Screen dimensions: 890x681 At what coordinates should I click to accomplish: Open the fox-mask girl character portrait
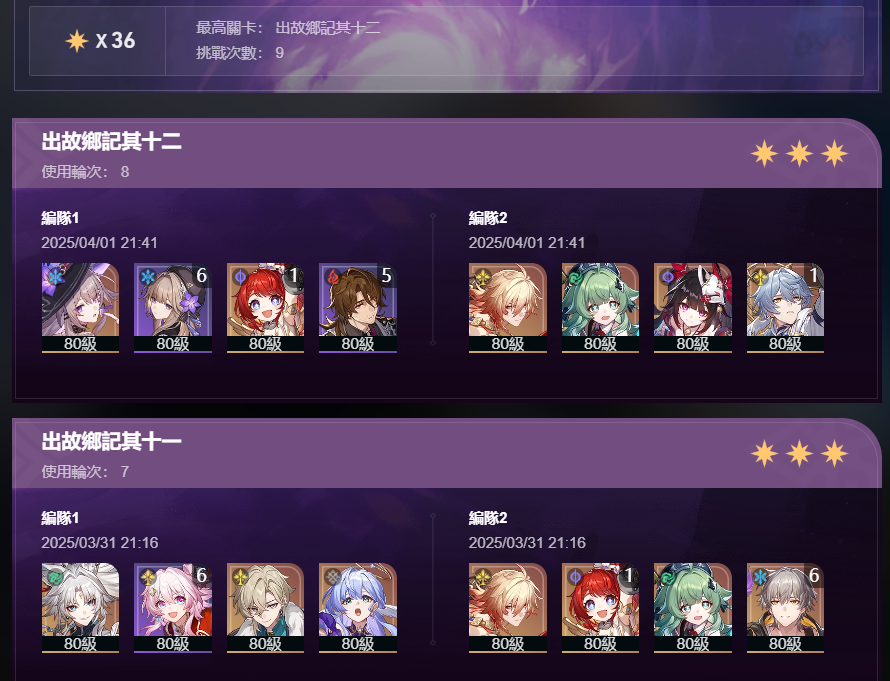pos(692,308)
